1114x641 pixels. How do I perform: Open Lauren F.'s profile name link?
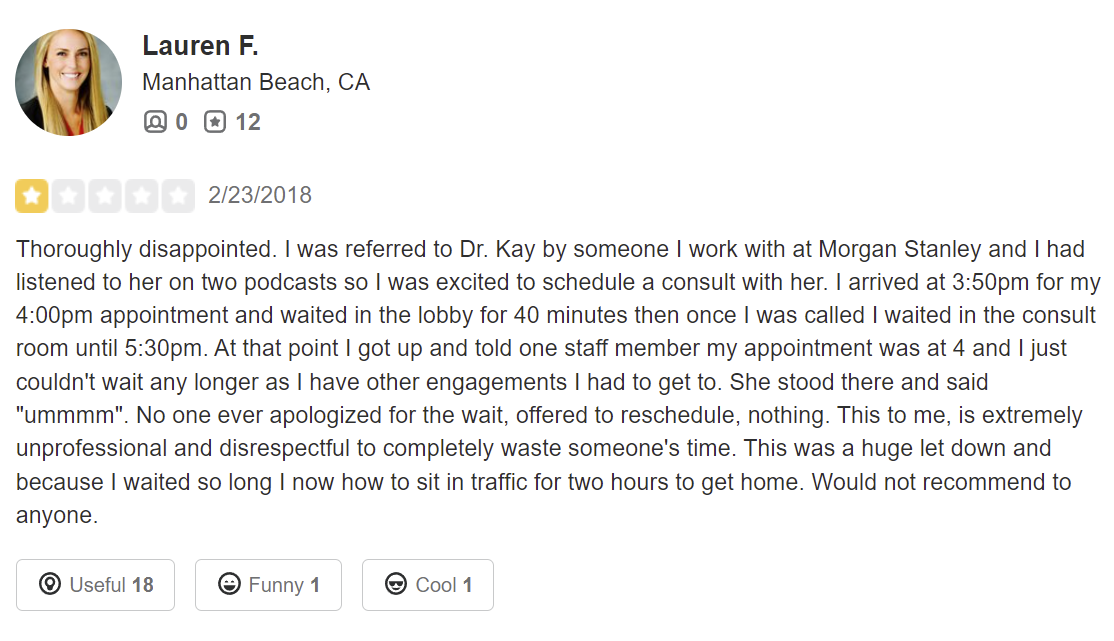point(200,45)
